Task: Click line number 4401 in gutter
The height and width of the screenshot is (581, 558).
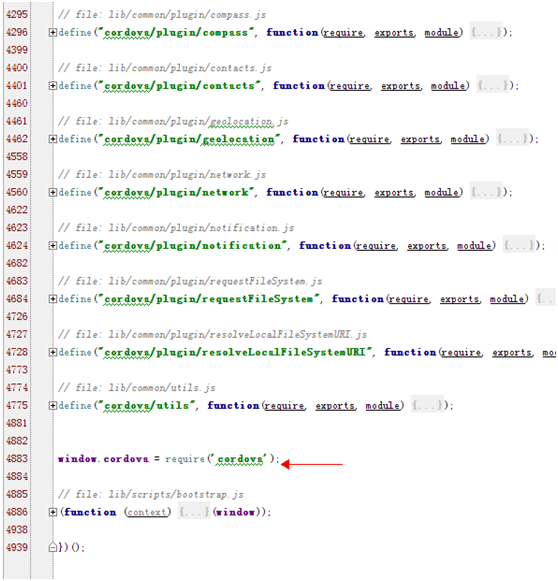Action: click(x=17, y=86)
